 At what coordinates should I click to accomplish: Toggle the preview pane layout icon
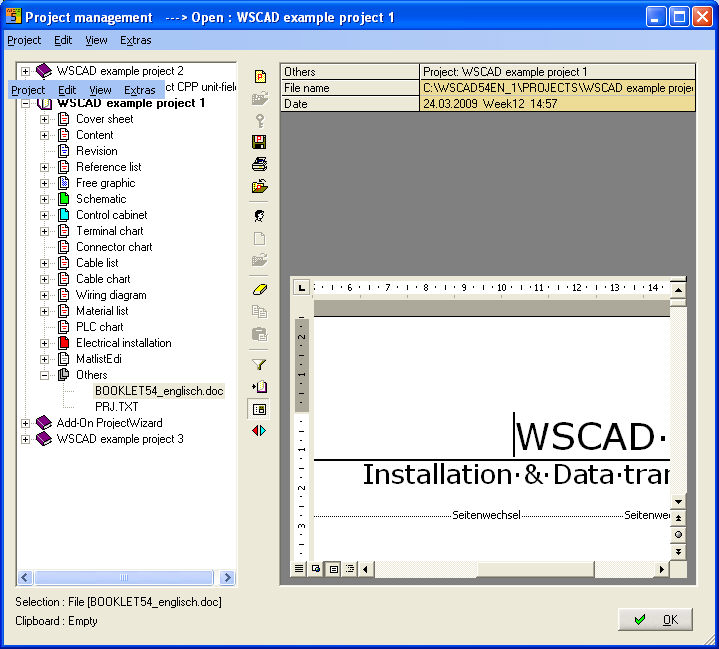(x=259, y=409)
